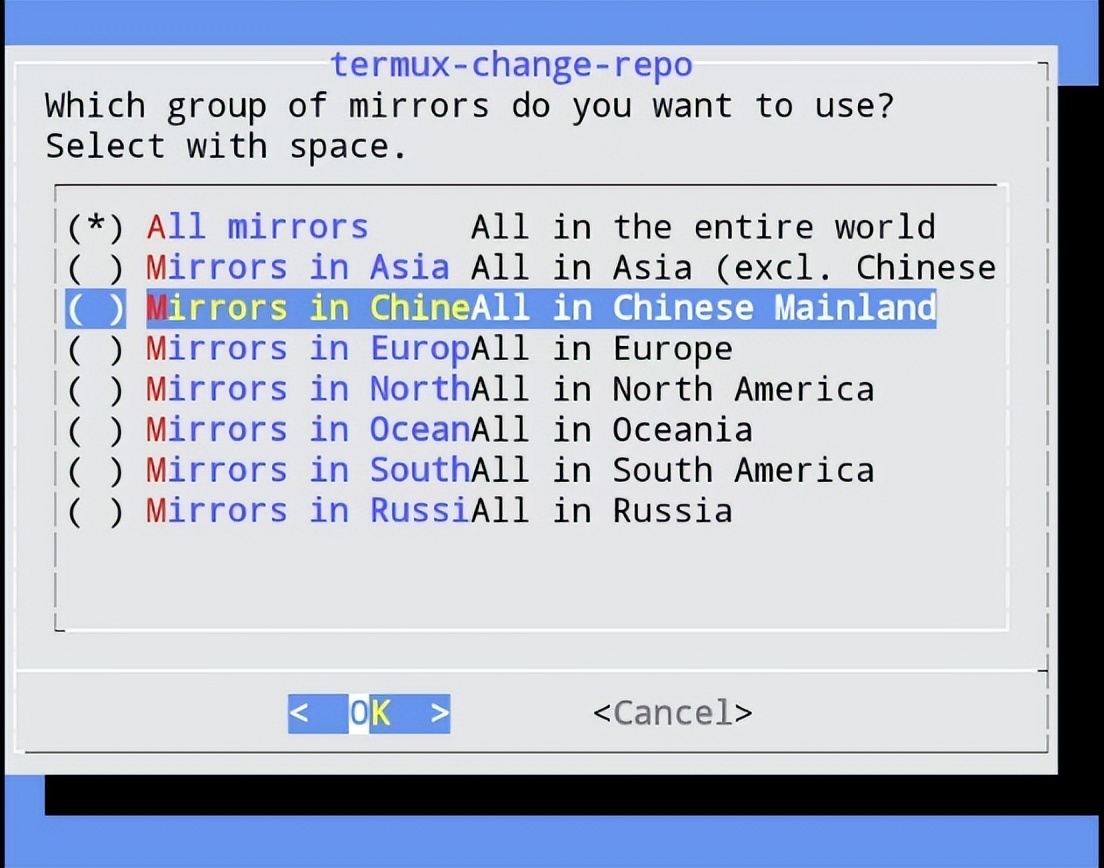This screenshot has height=868, width=1104.
Task: Click the 'Mirrors in Asia' label
Action: 298,268
